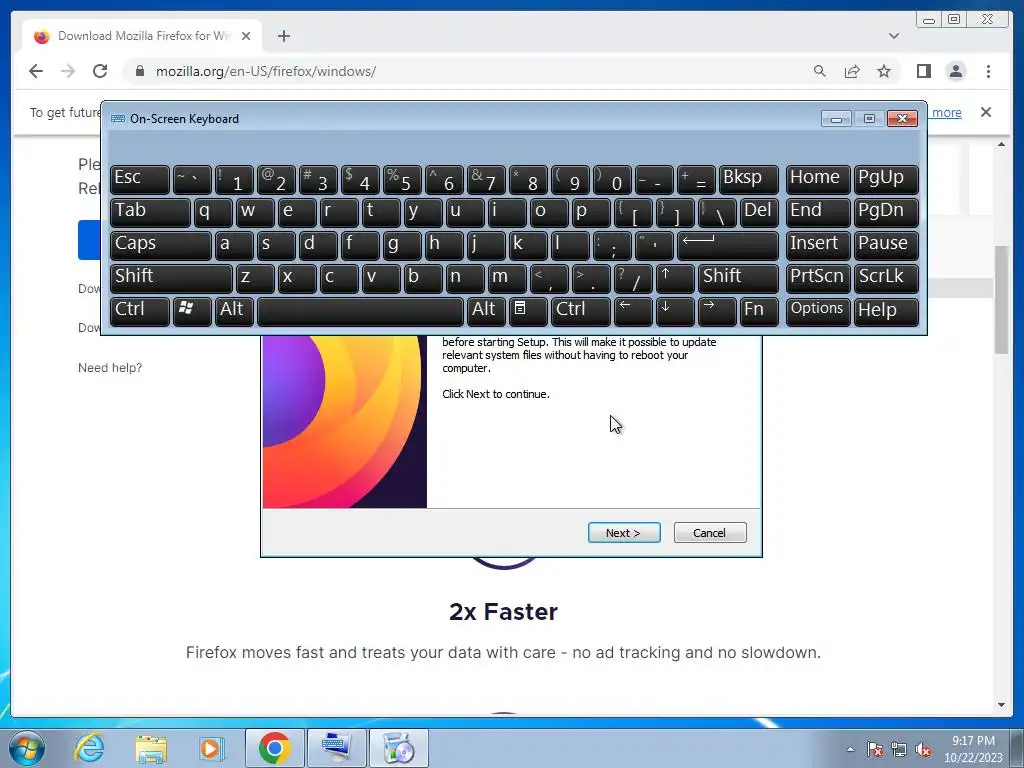
Task: Share this page via share icon
Action: tap(852, 71)
